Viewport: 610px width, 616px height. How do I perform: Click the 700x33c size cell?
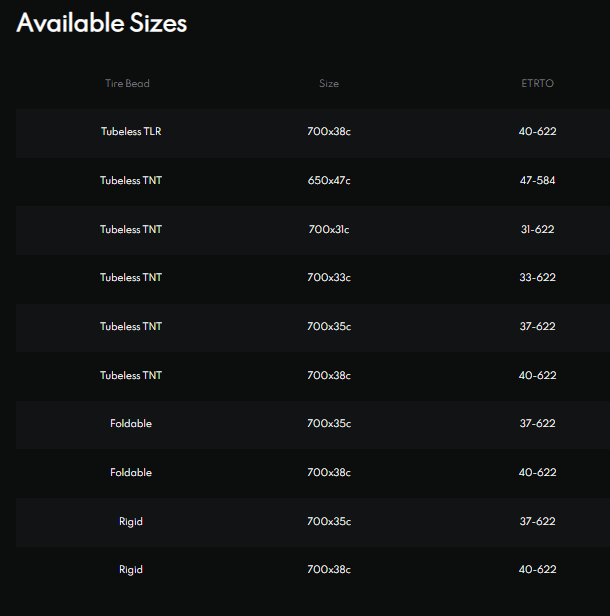coord(329,278)
